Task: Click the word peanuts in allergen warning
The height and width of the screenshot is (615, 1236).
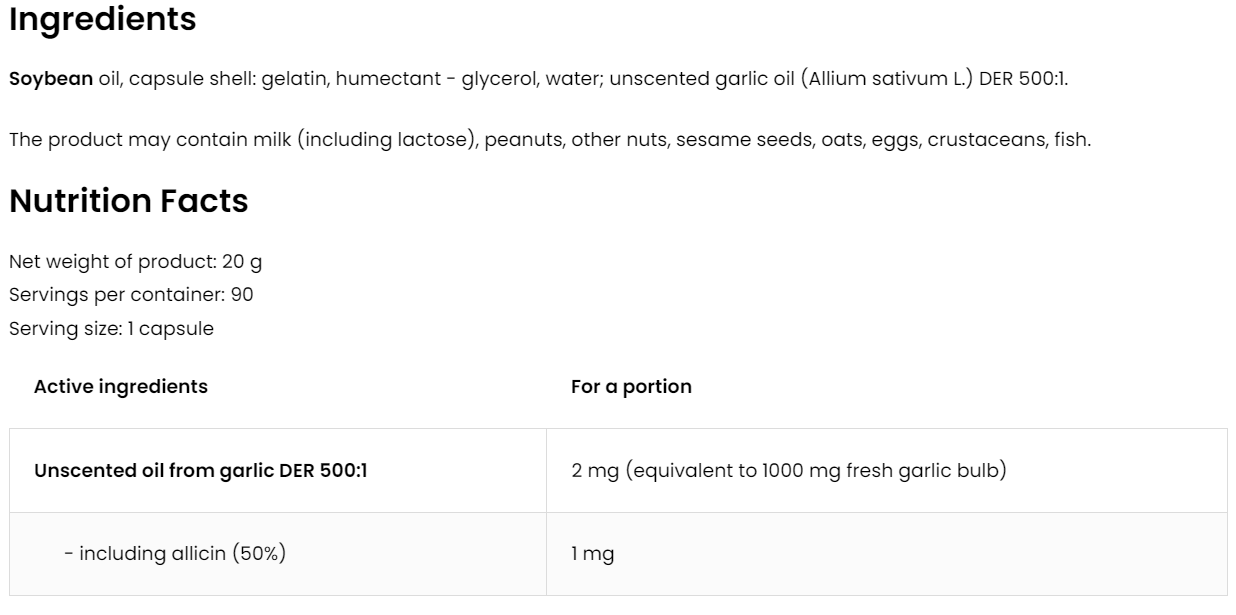Action: 526,140
